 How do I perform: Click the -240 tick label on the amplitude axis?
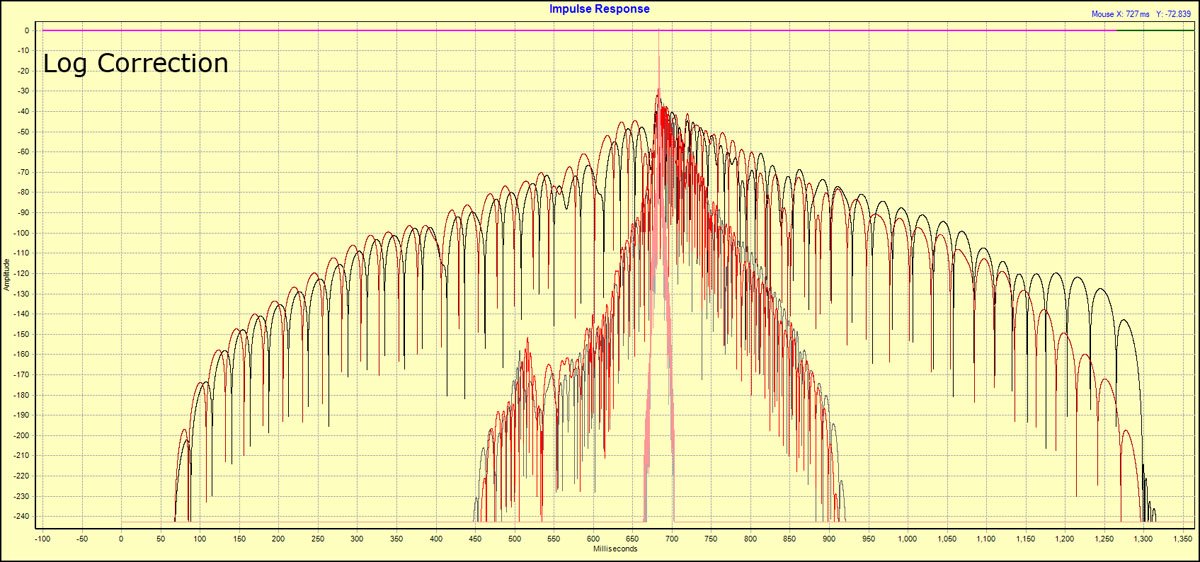(x=20, y=517)
